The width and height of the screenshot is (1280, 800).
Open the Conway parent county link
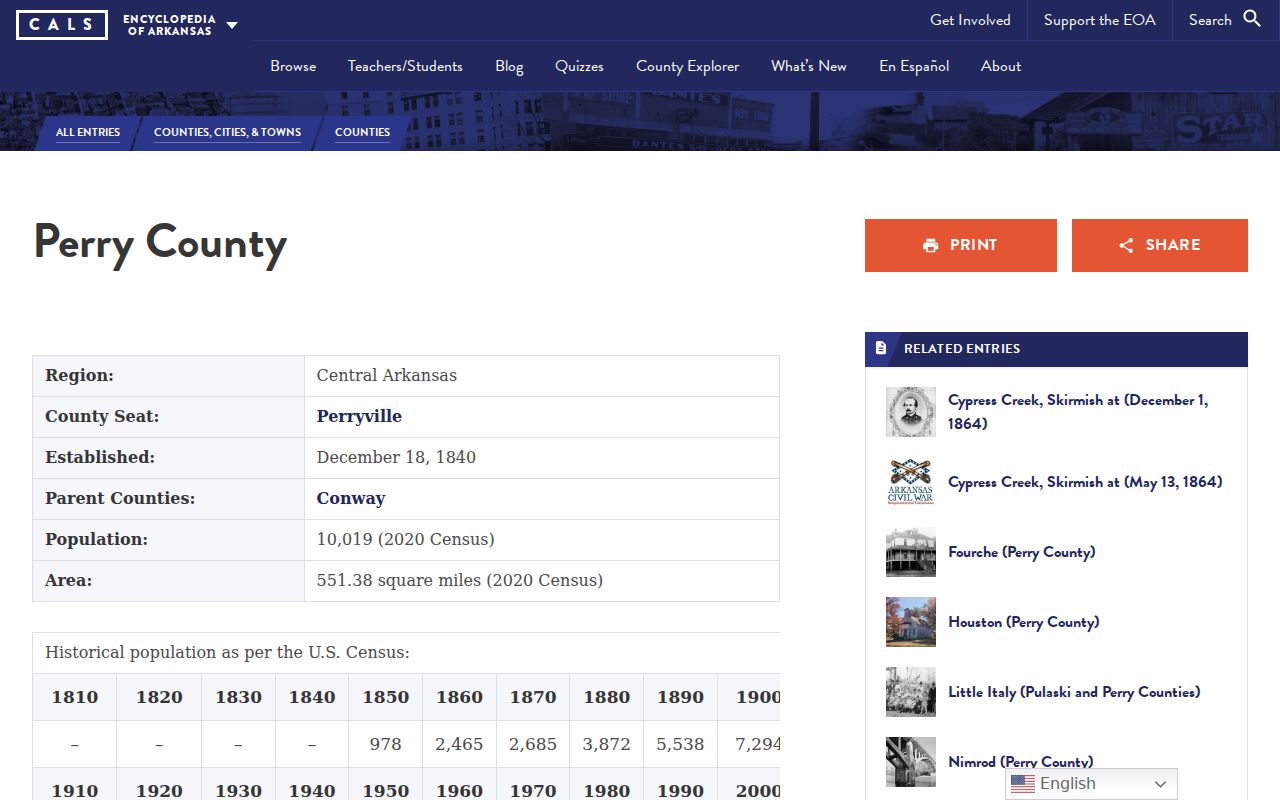pyautogui.click(x=351, y=498)
